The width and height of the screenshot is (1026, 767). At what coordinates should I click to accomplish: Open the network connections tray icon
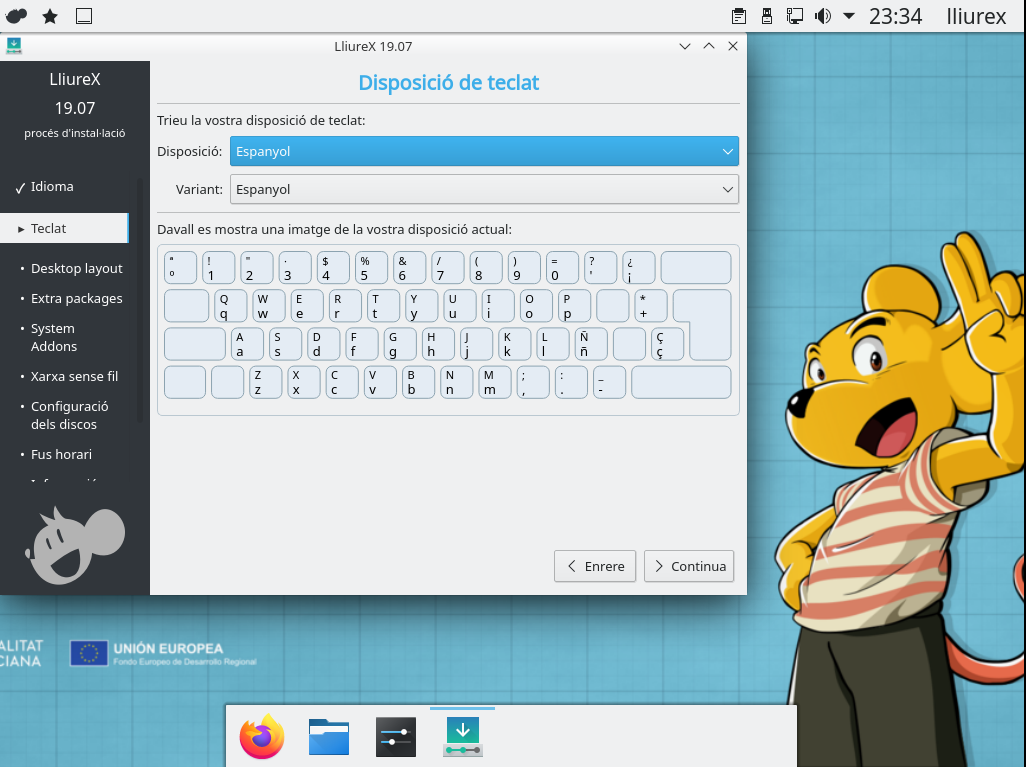tap(794, 16)
